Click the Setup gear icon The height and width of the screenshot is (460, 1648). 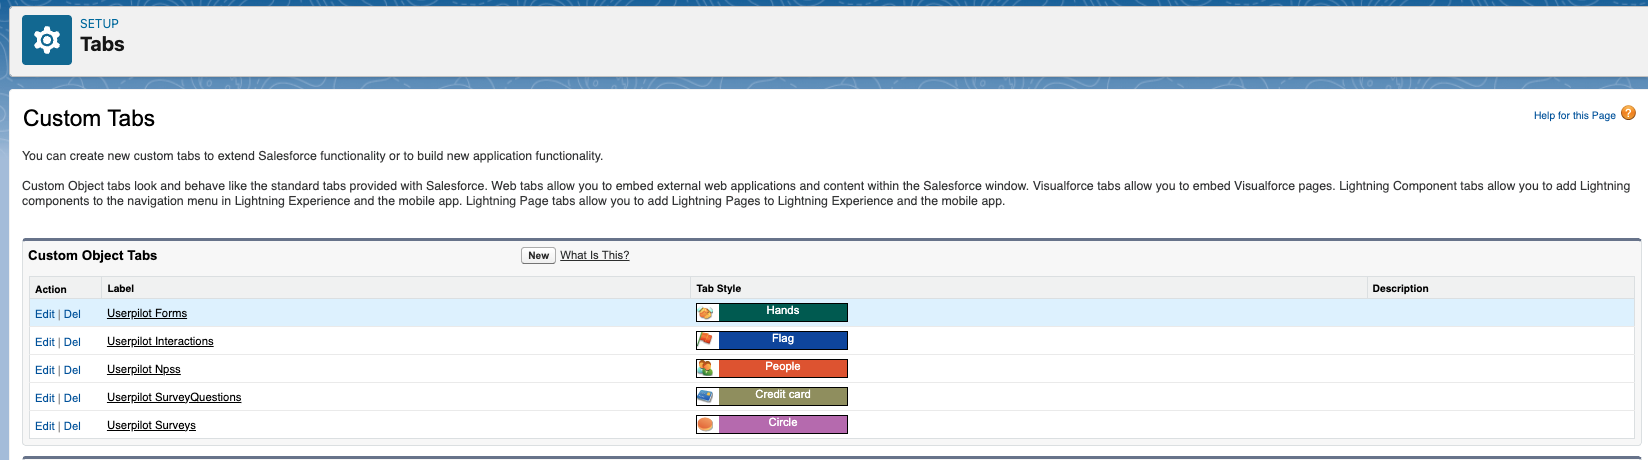47,40
